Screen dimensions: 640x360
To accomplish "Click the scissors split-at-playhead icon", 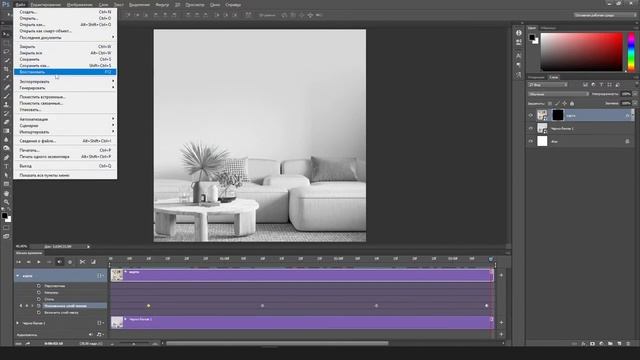I will [82, 262].
